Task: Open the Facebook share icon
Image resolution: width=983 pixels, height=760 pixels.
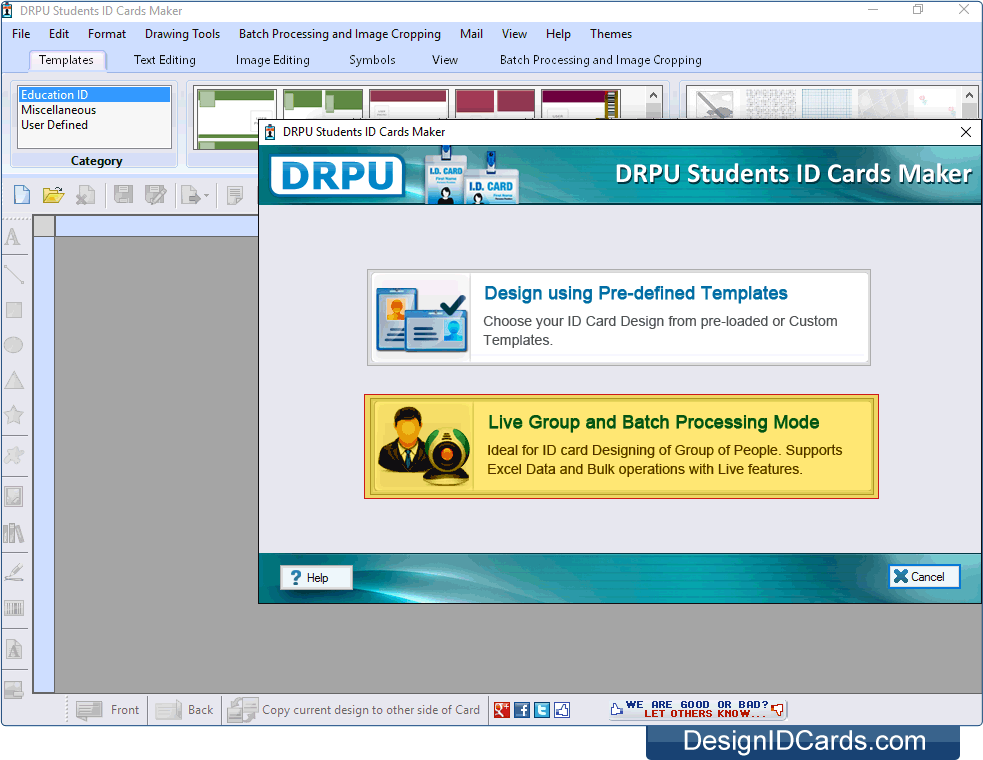Action: pos(522,709)
